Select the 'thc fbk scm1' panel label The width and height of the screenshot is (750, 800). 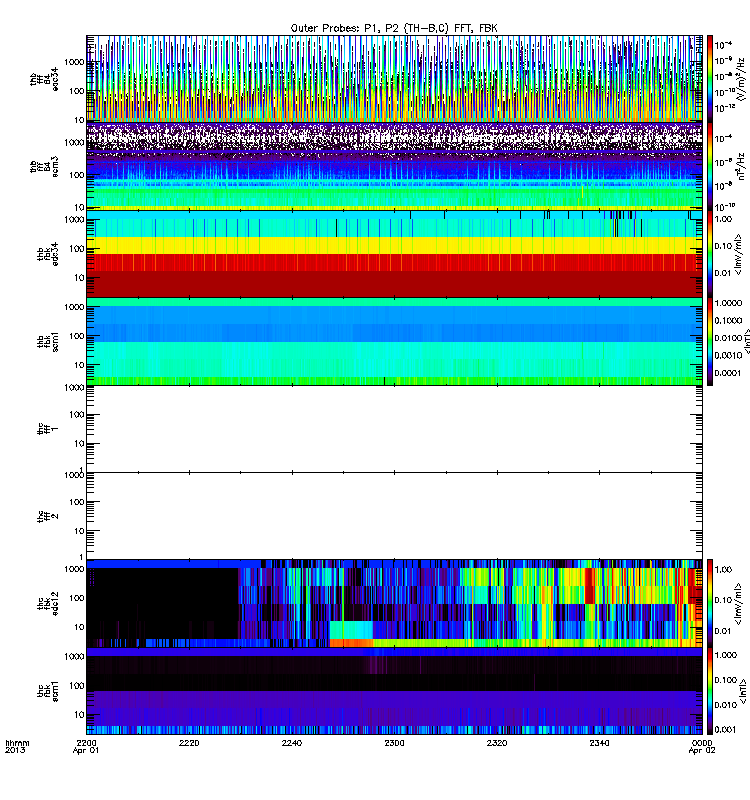pyautogui.click(x=48, y=691)
